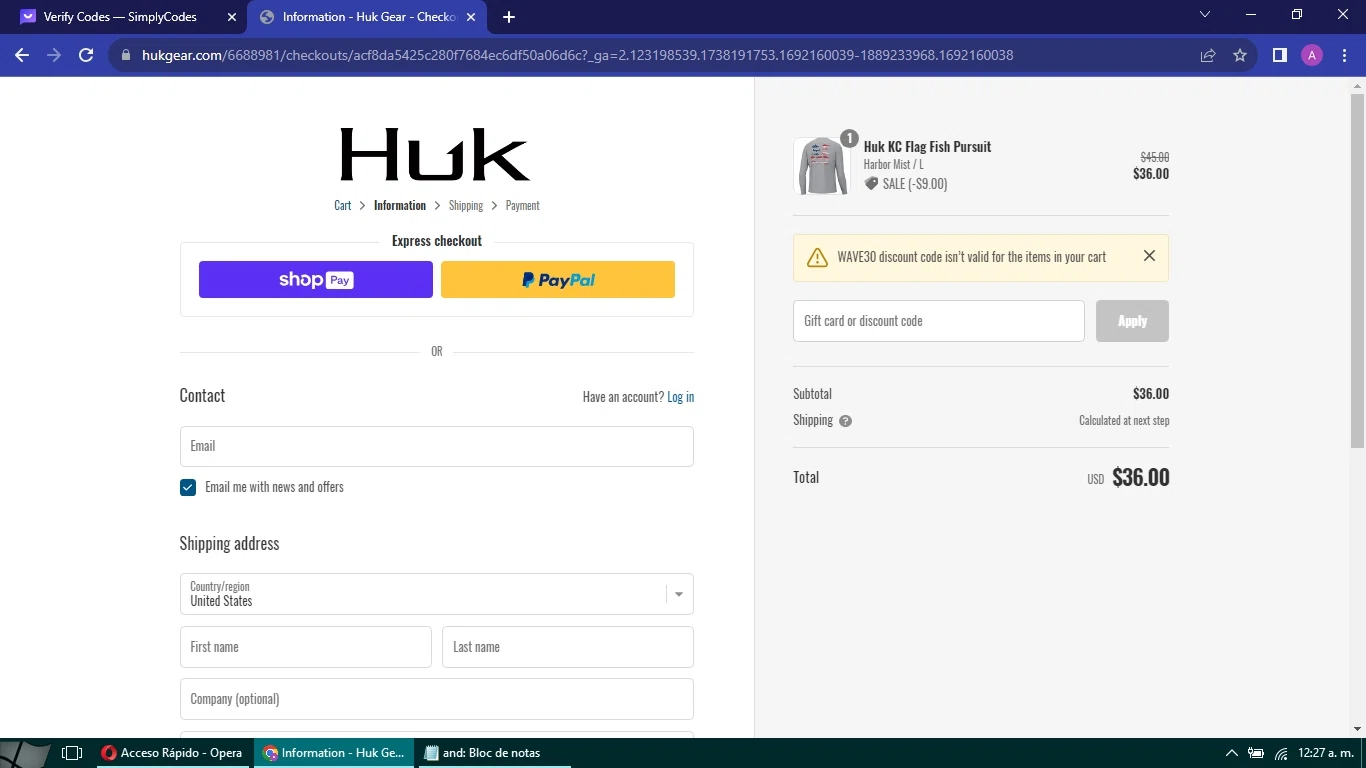
Task: Click the scrollbar down arrow
Action: (x=1357, y=728)
